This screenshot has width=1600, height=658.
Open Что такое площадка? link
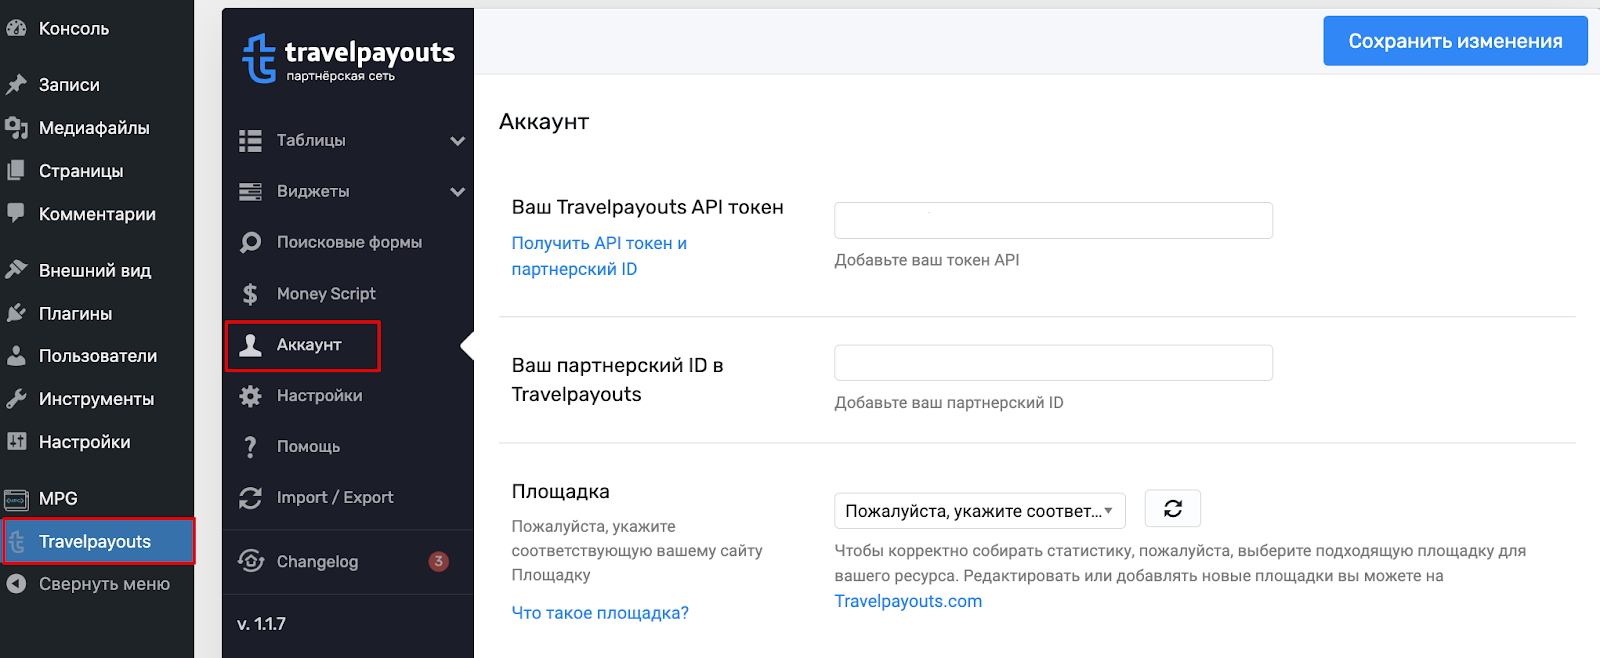coord(600,613)
